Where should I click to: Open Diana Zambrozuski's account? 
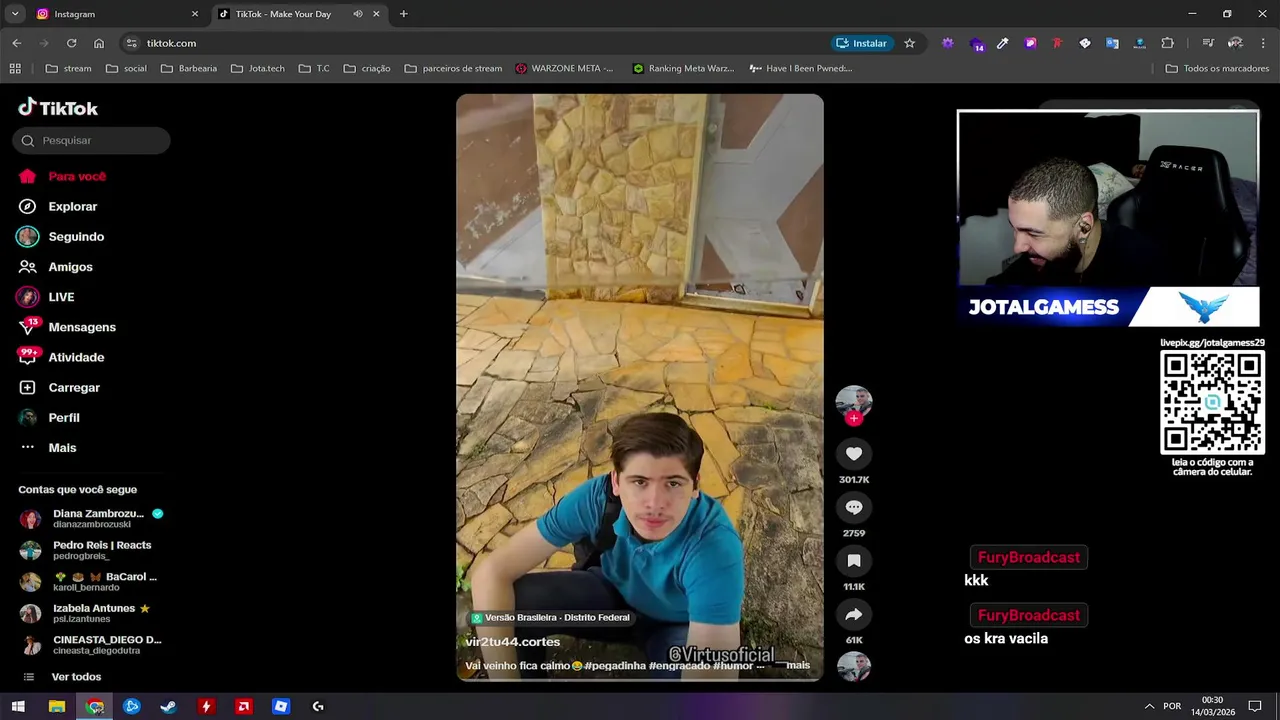tap(91, 518)
